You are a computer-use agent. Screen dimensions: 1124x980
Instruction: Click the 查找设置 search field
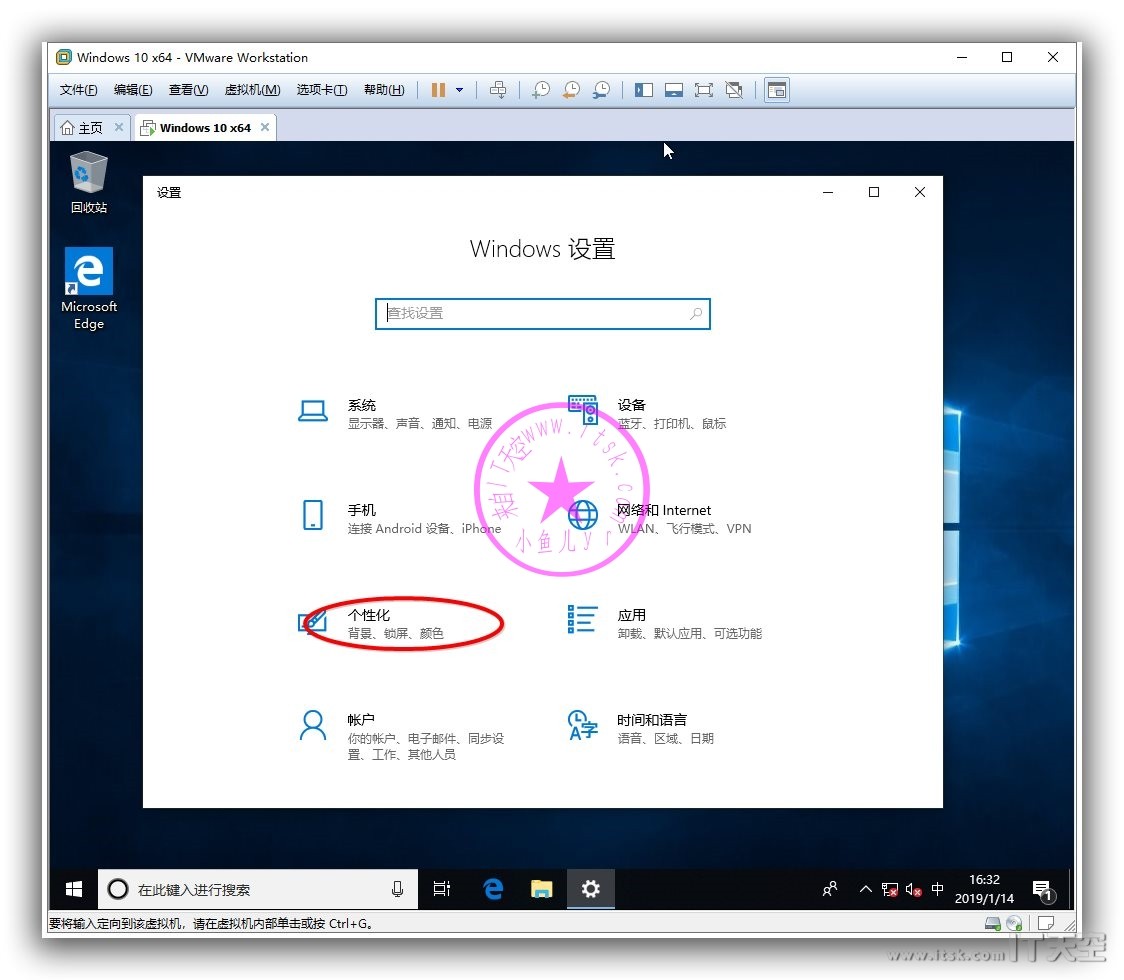click(543, 314)
